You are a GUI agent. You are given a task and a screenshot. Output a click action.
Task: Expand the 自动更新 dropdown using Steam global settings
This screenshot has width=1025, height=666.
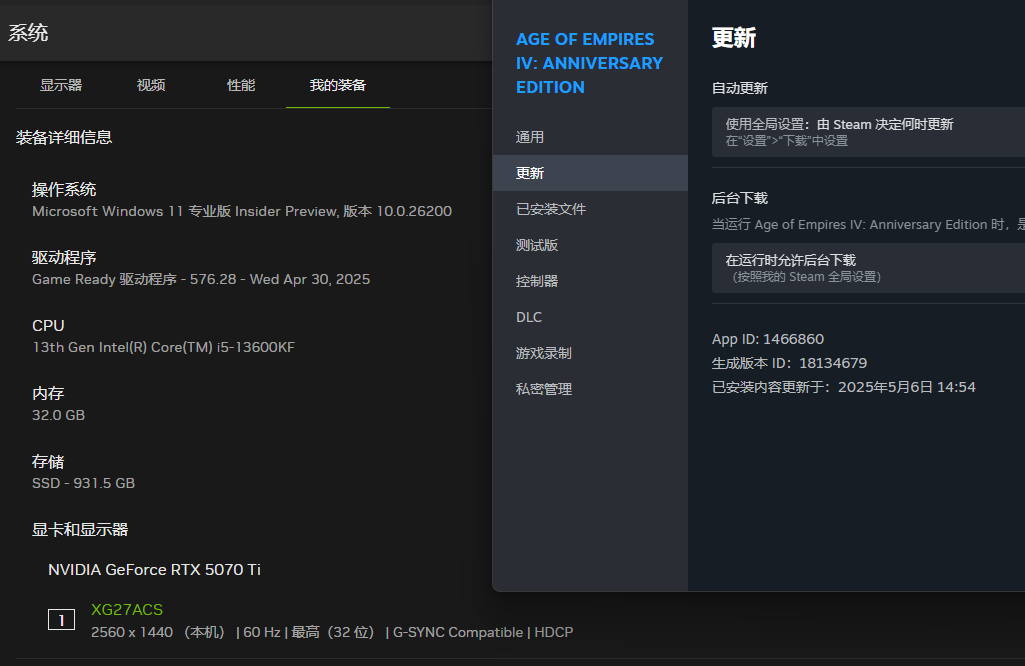pyautogui.click(x=868, y=132)
